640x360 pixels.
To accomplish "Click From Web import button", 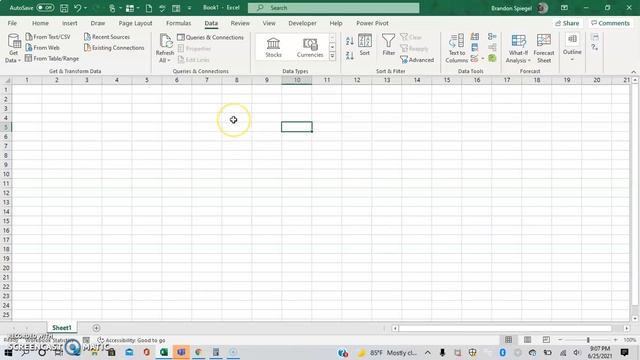I will point(42,48).
